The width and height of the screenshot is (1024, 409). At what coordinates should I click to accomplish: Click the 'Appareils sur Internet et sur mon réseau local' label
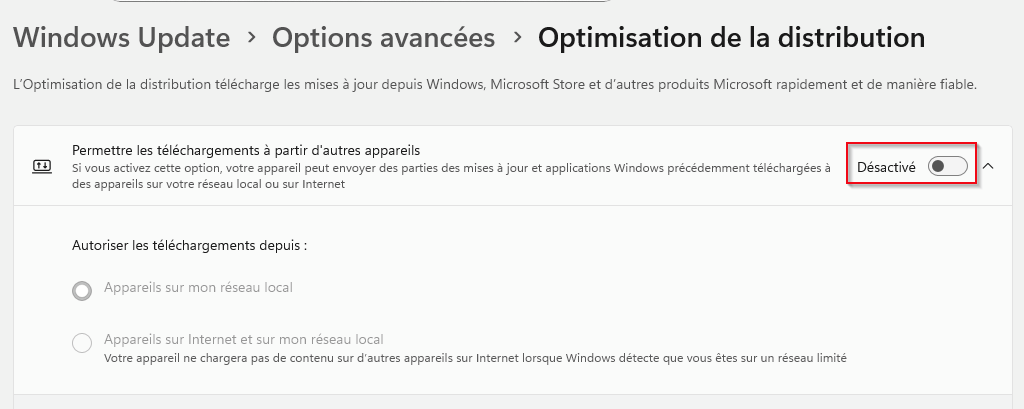click(x=243, y=339)
